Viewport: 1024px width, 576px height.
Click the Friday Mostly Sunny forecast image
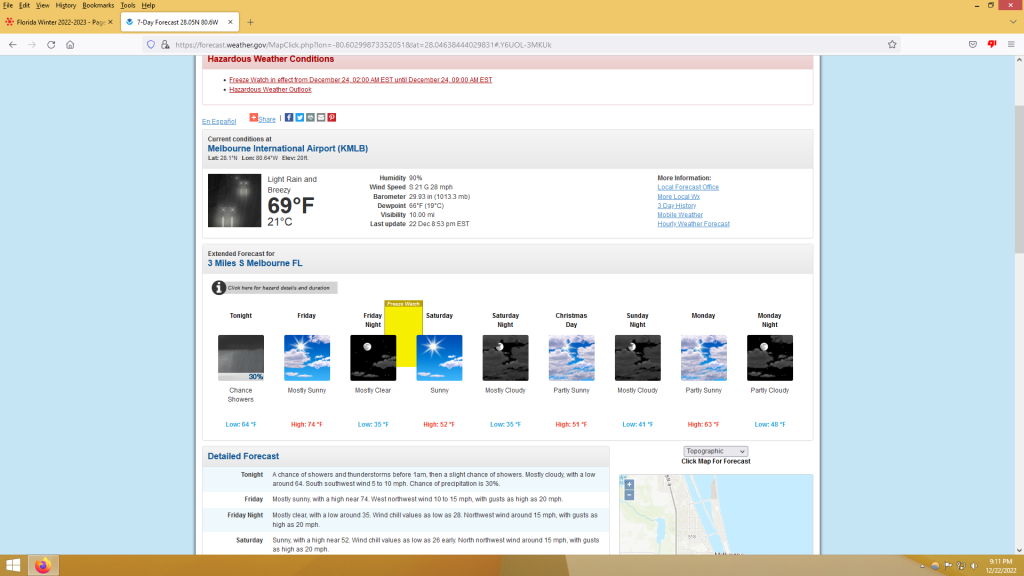pos(307,358)
